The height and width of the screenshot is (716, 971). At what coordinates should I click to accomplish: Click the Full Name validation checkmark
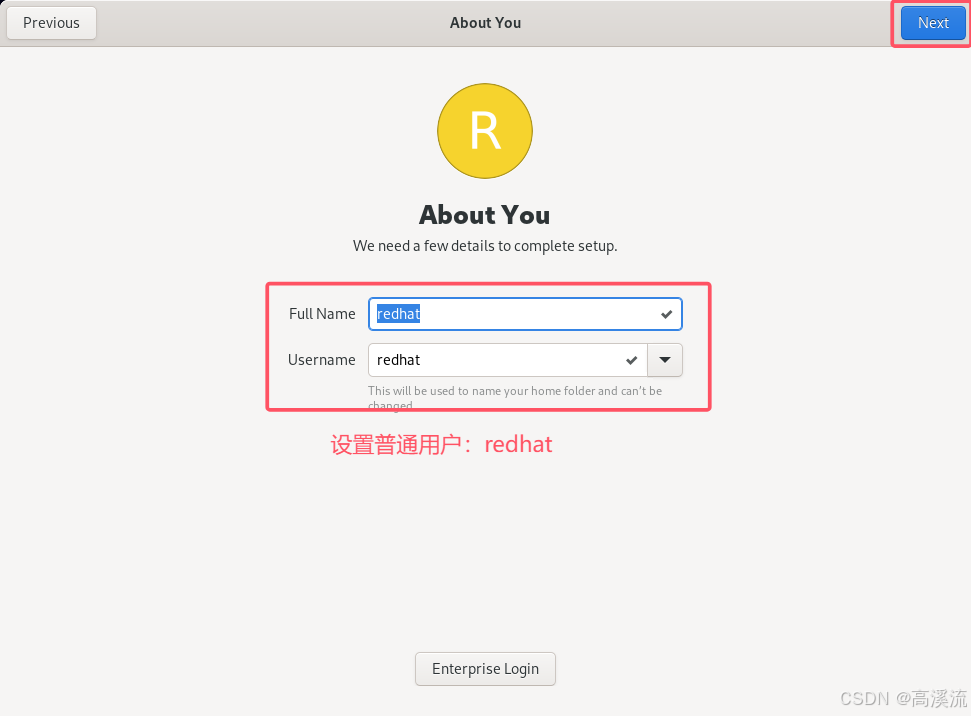click(x=666, y=314)
